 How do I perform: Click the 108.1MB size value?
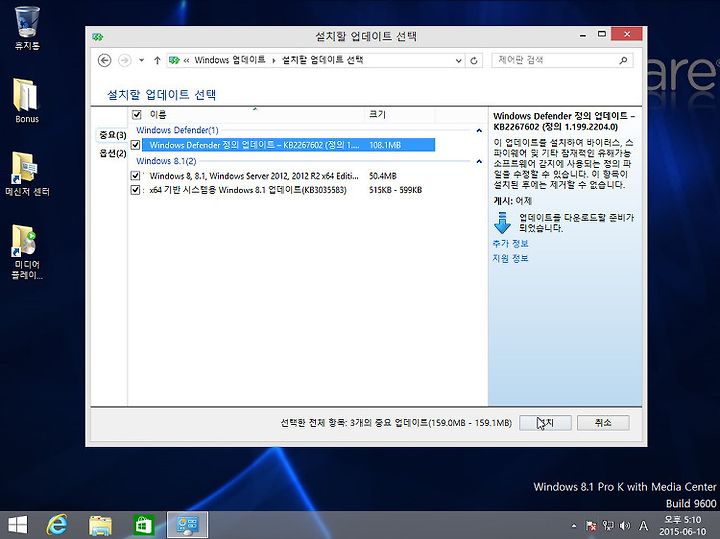click(x=385, y=145)
